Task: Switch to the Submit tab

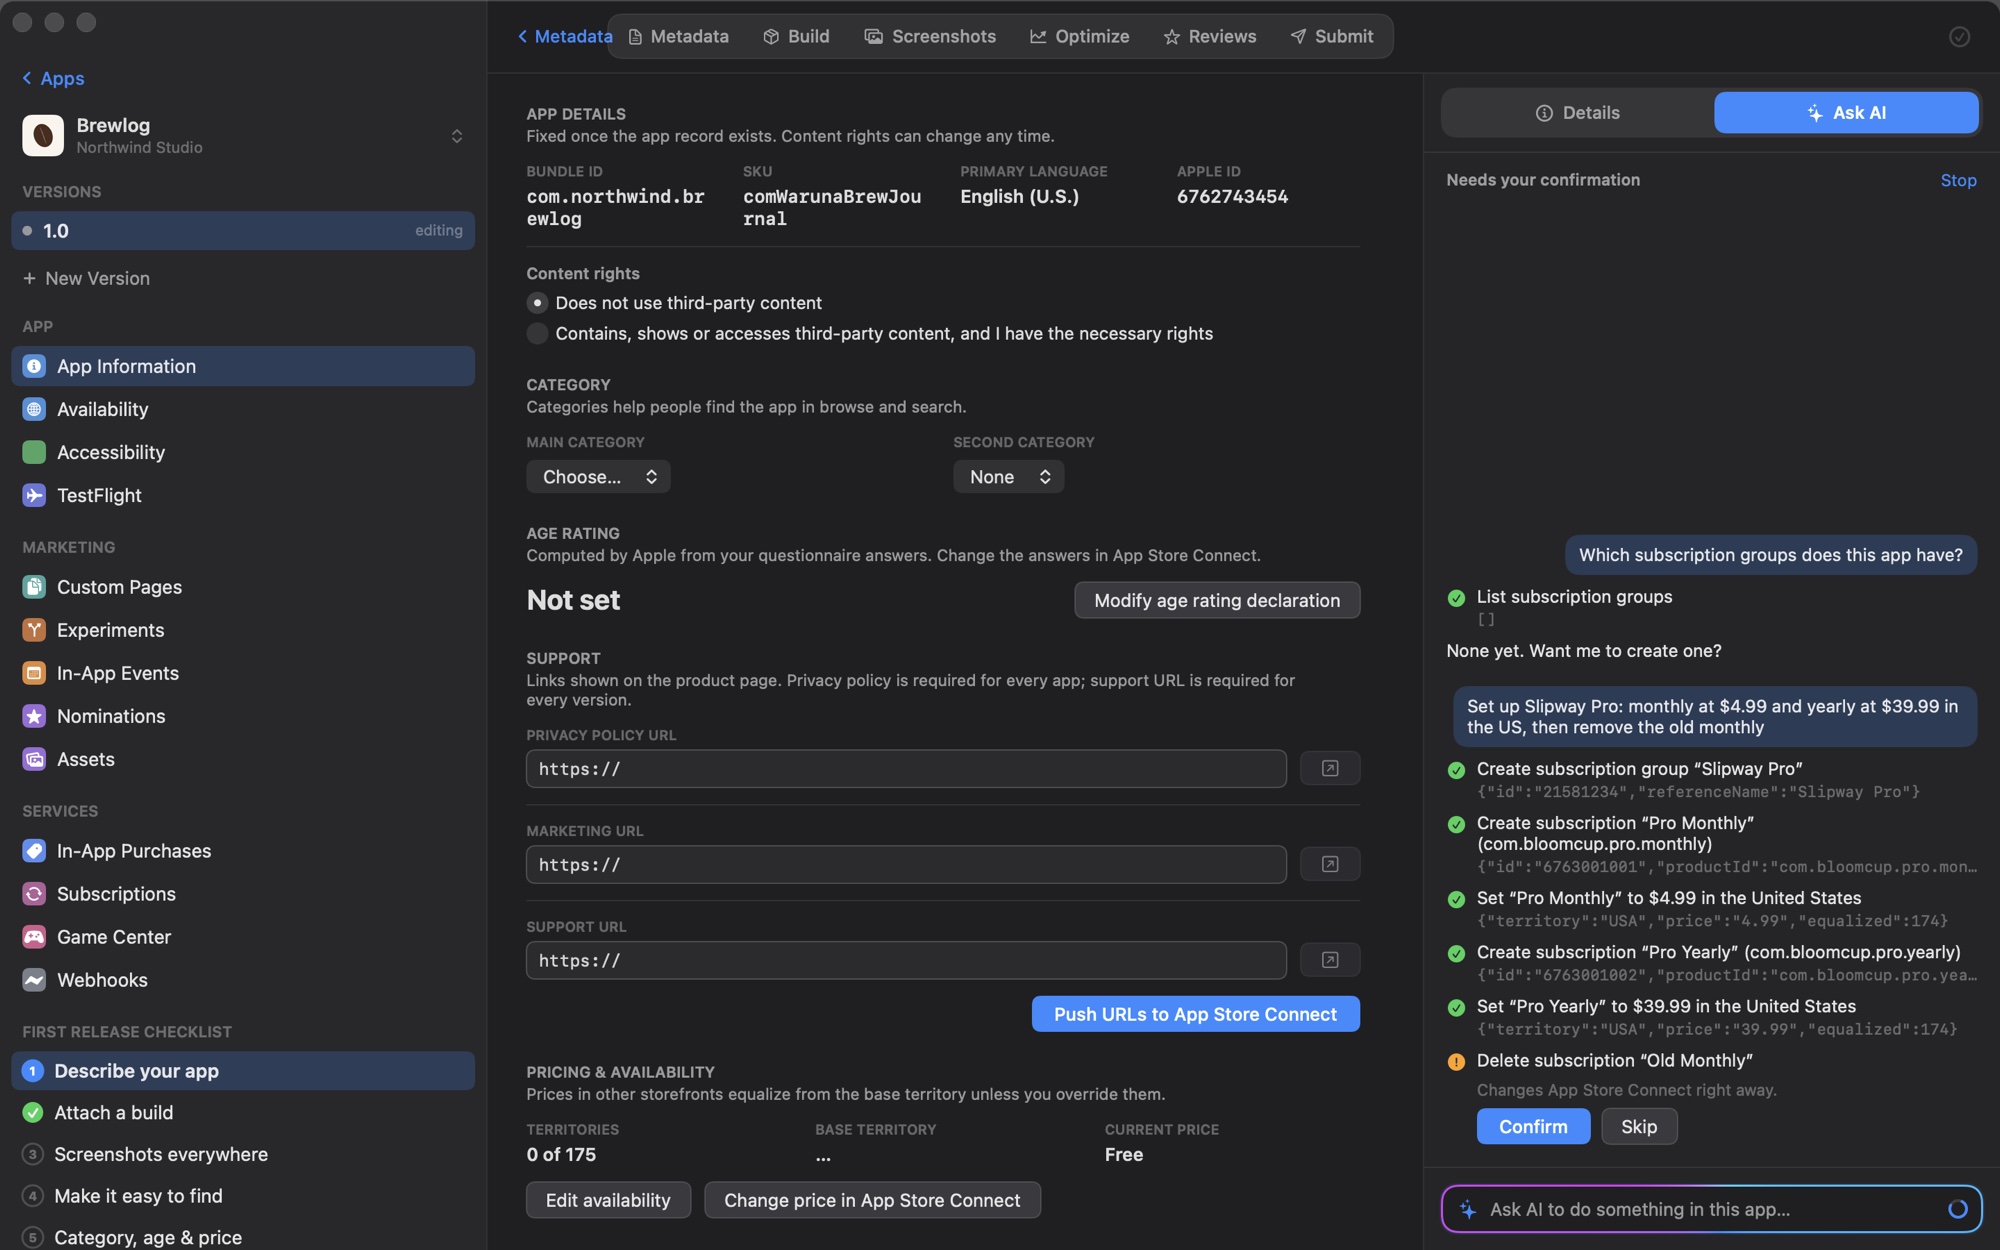Action: [x=1332, y=36]
